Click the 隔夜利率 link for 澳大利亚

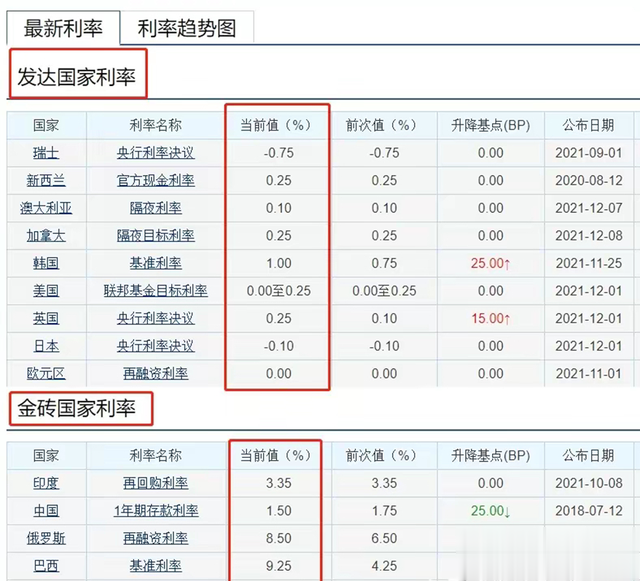click(x=156, y=208)
